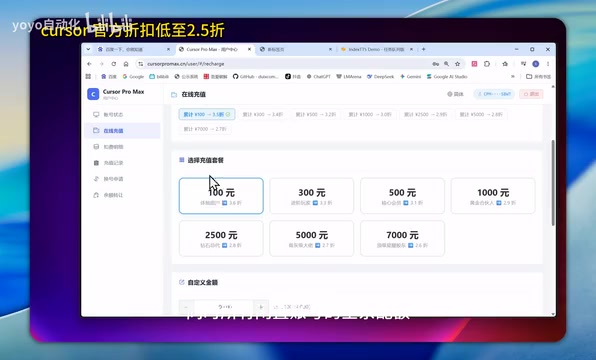Select the 累计 ¥7000 → 2.7折 tier pill
Viewport: 596px width, 360px height.
point(205,129)
